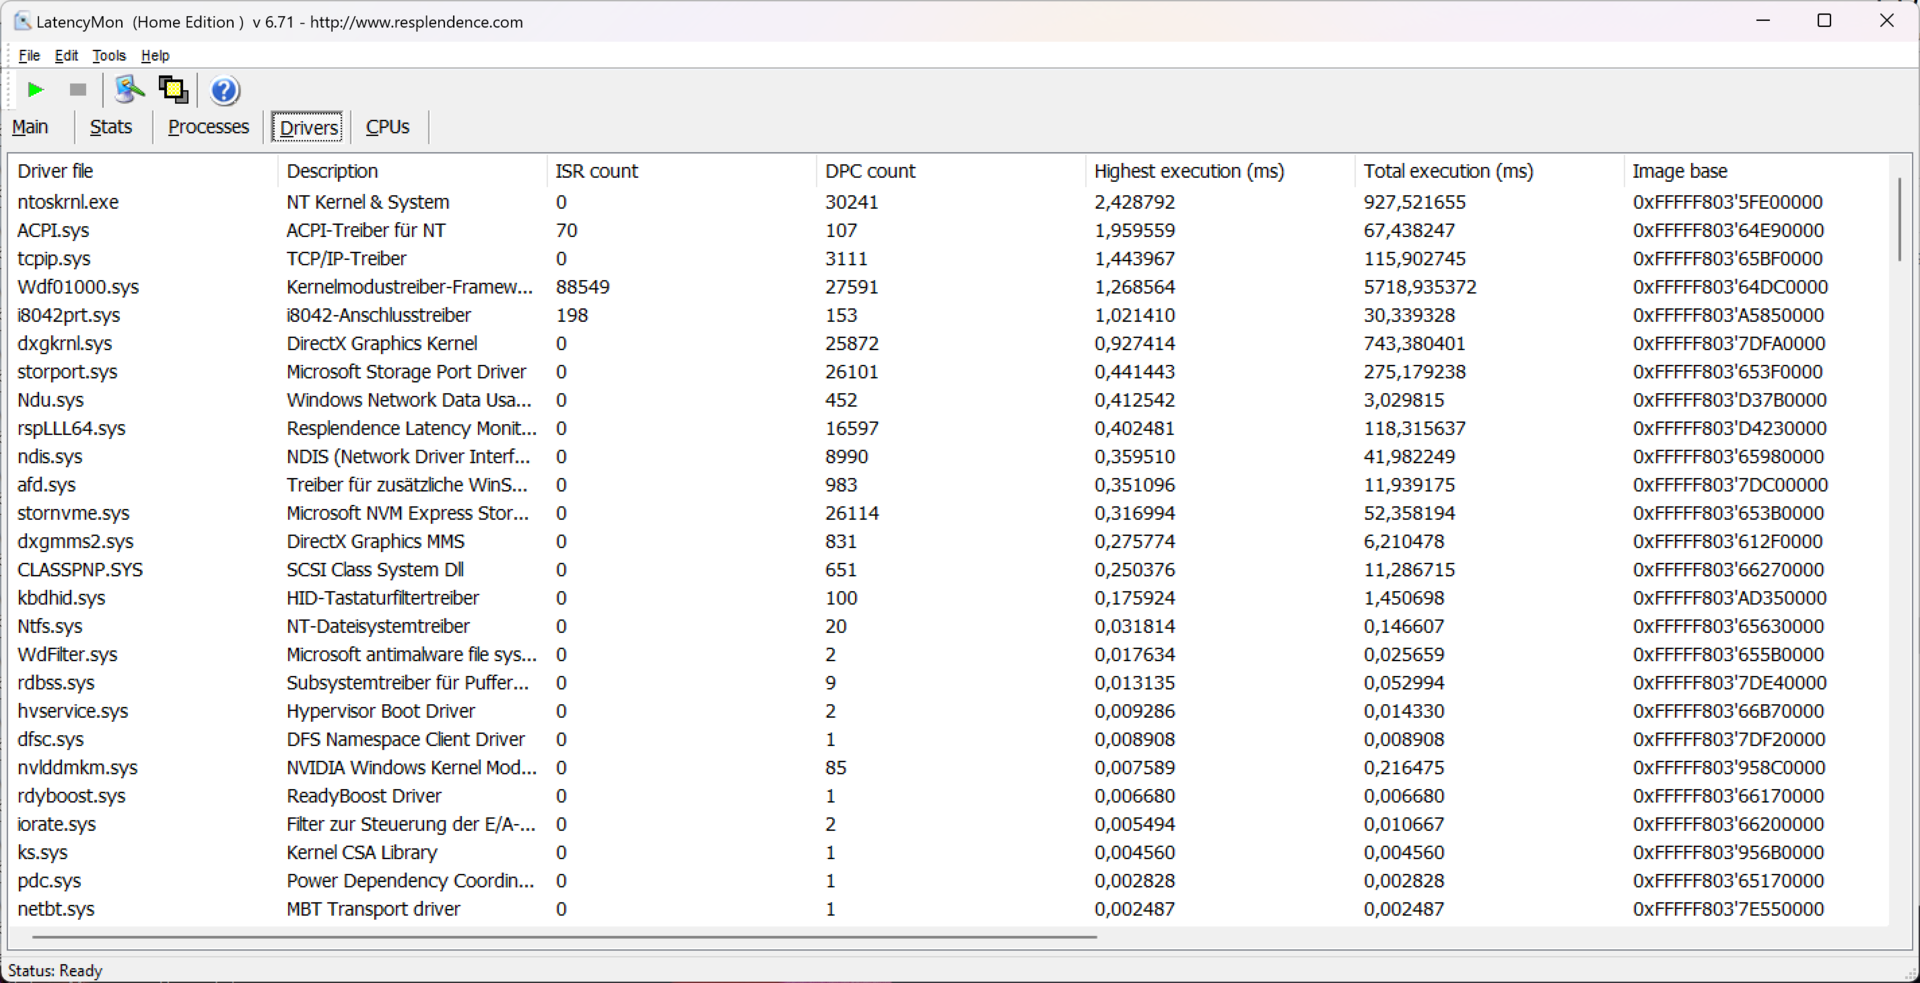
Task: Open help via blue question mark icon
Action: coord(225,91)
